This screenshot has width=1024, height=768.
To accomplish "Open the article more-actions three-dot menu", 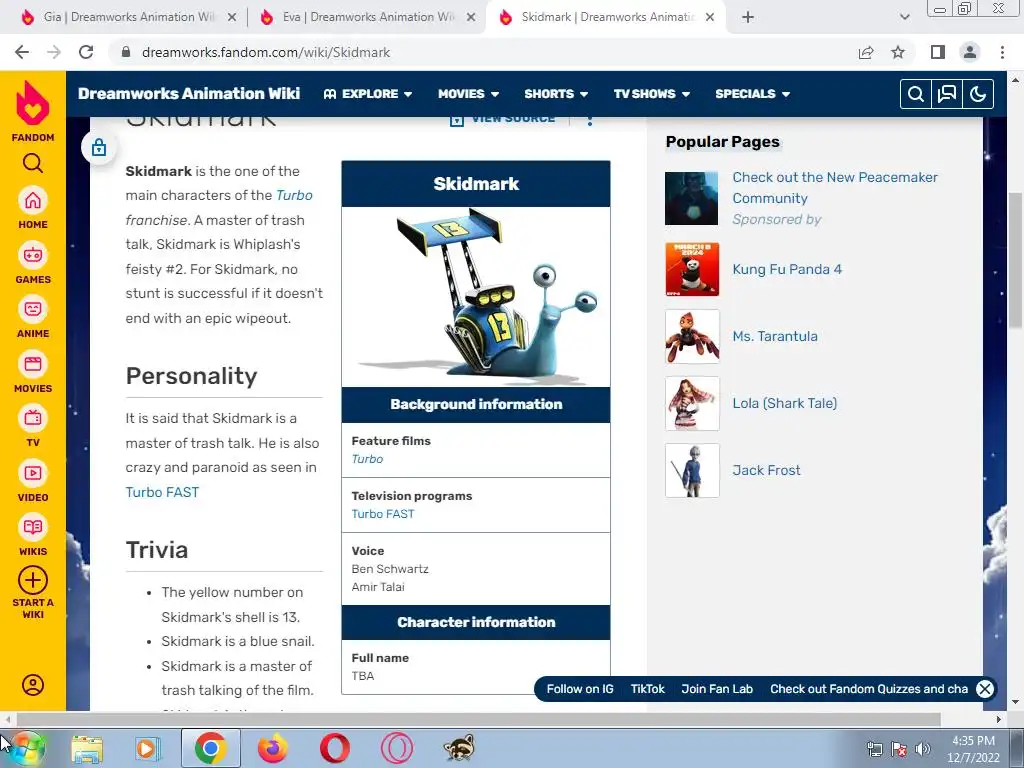I will [x=590, y=120].
